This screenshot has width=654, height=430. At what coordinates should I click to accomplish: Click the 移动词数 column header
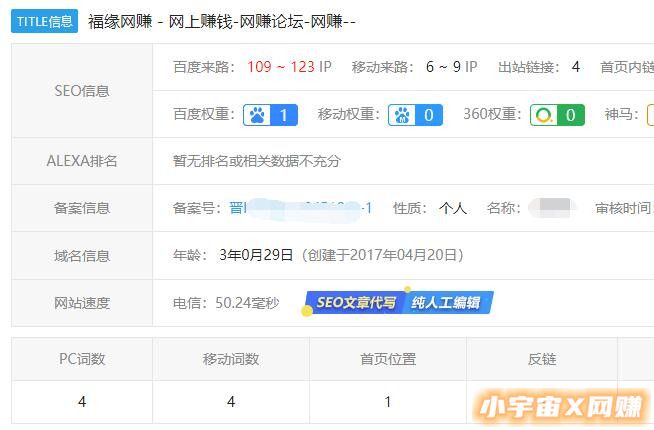click(231, 359)
